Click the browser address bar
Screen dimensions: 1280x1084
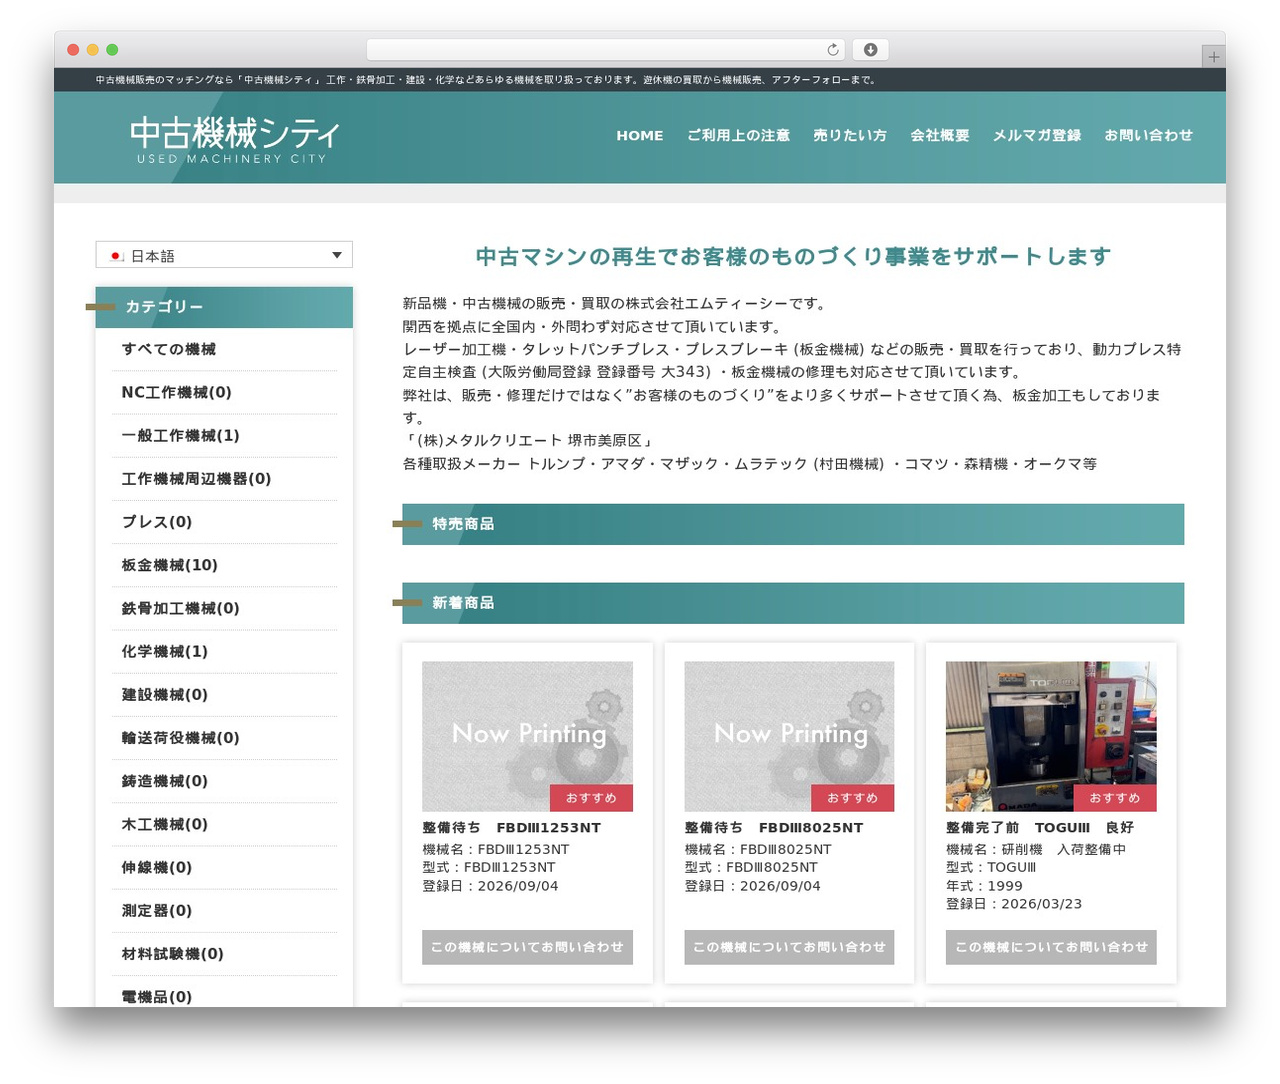point(605,50)
